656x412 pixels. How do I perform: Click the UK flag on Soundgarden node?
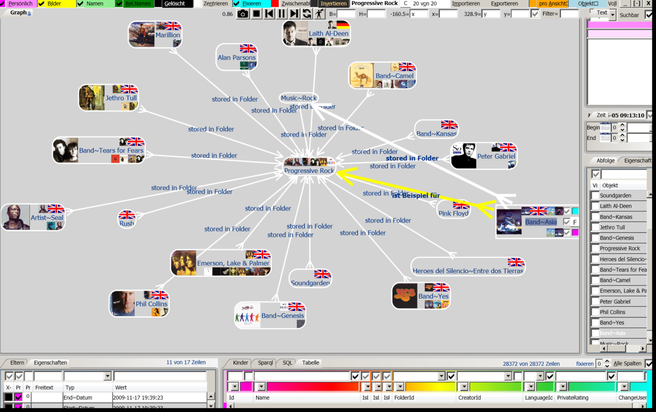coord(322,274)
